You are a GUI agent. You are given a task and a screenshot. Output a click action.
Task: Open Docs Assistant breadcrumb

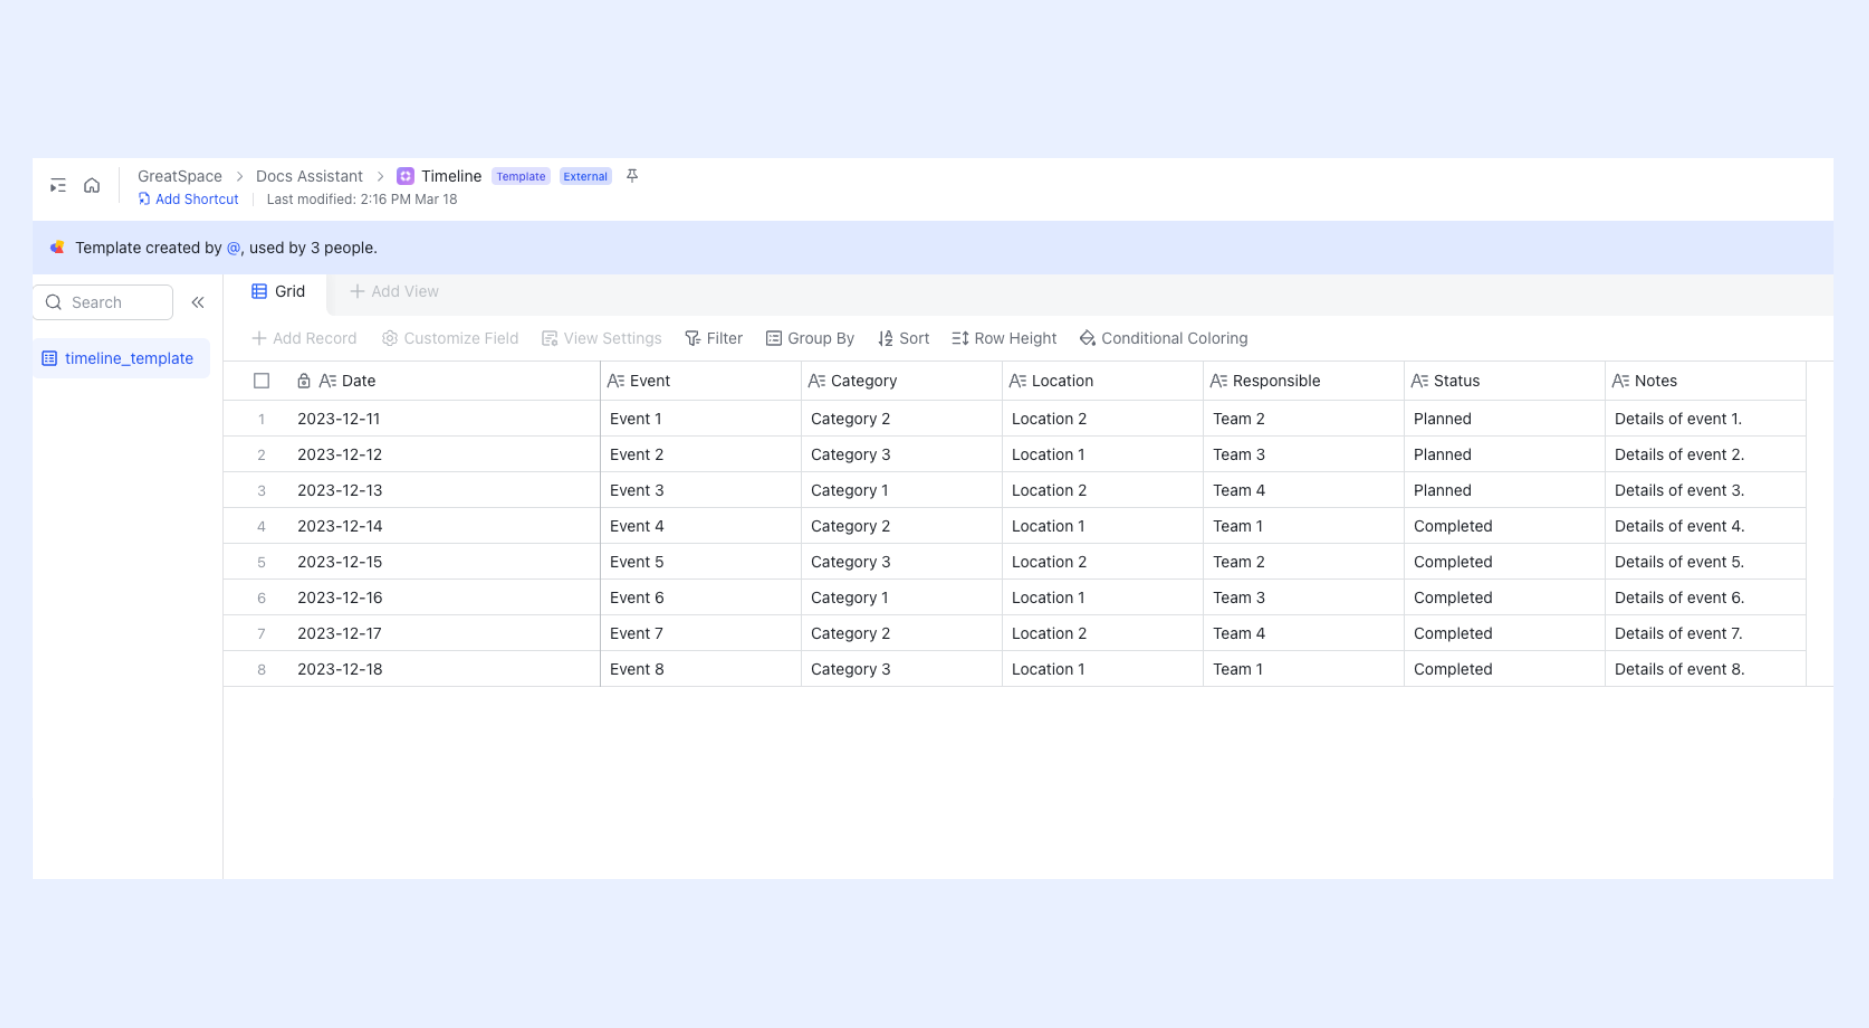tap(309, 176)
